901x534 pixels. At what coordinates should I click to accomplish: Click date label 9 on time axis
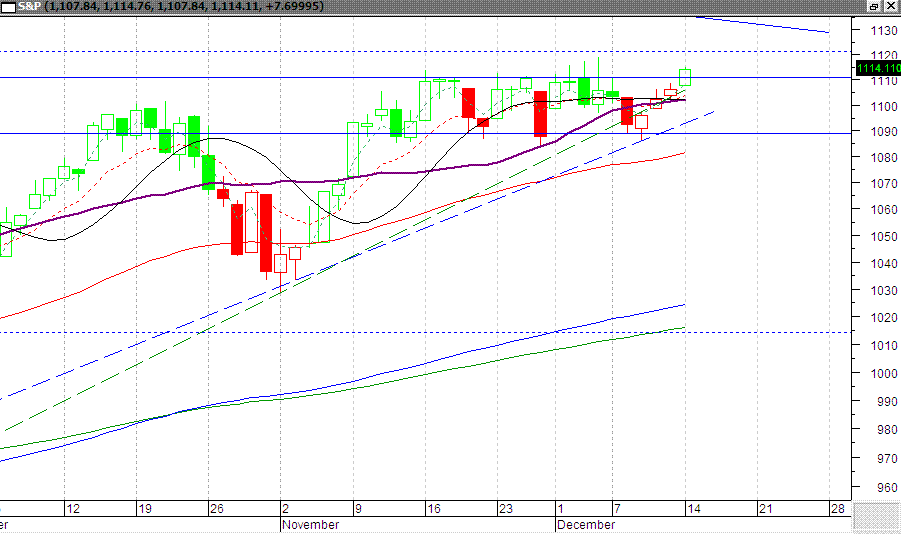tap(358, 509)
